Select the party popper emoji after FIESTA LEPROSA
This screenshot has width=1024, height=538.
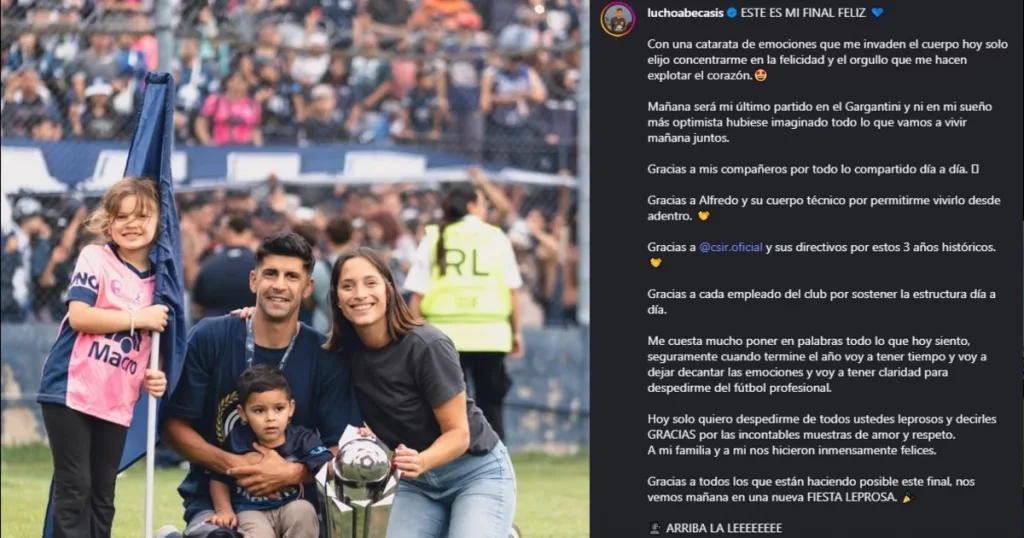908,498
